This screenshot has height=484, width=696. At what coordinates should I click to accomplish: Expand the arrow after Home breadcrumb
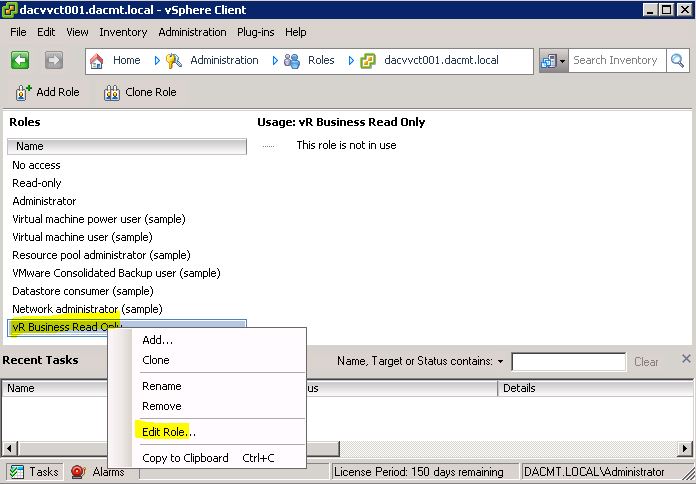coord(157,60)
